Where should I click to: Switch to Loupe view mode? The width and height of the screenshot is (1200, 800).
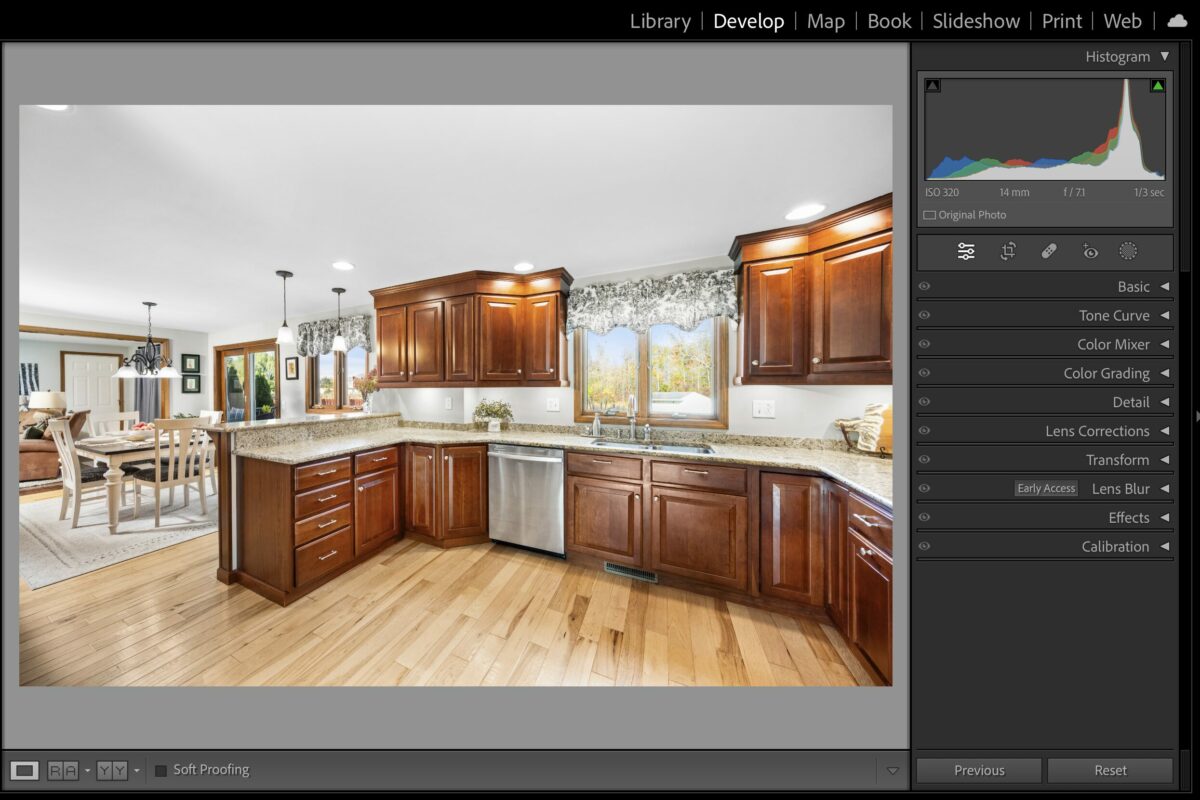point(26,770)
